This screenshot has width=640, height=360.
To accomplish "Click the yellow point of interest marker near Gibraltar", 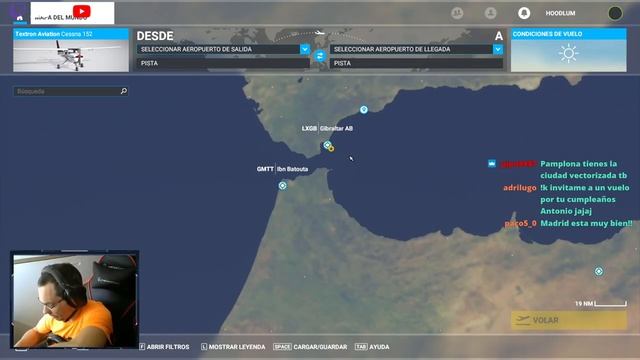I will tap(331, 149).
